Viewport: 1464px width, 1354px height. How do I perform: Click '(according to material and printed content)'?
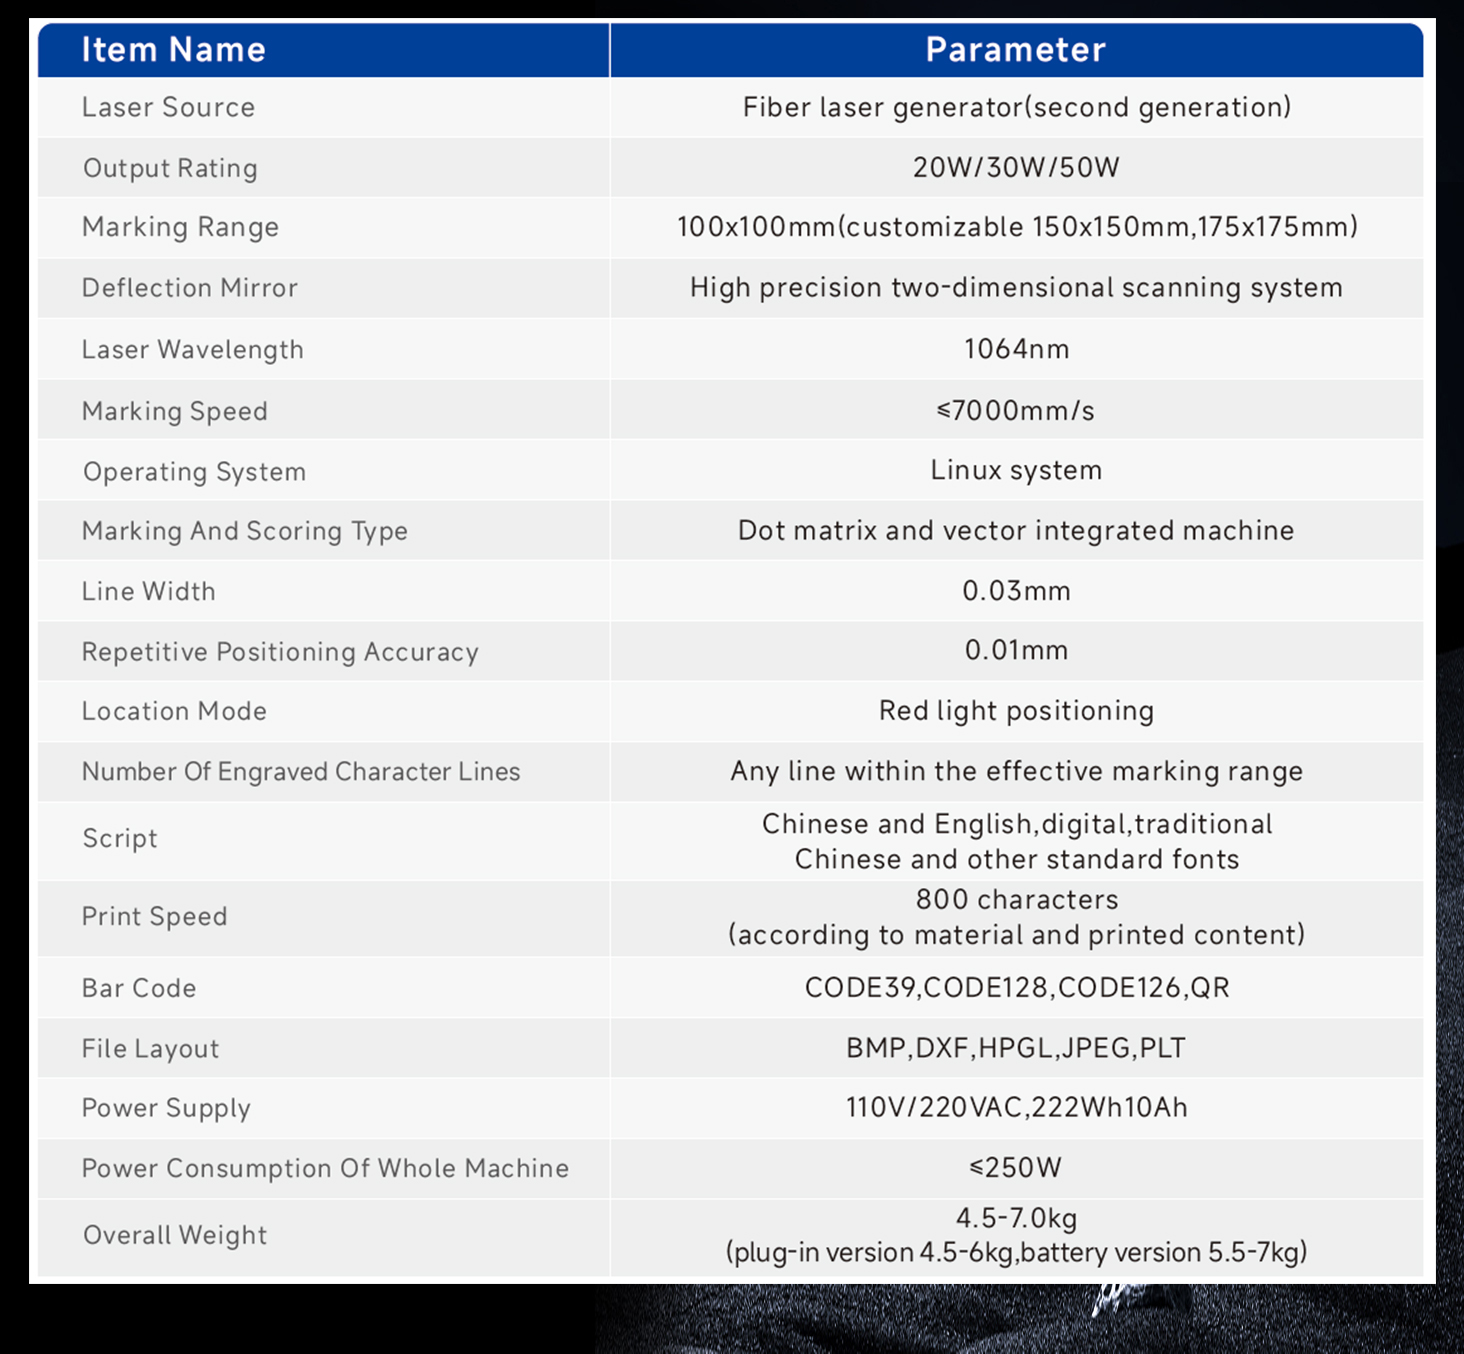click(1016, 935)
